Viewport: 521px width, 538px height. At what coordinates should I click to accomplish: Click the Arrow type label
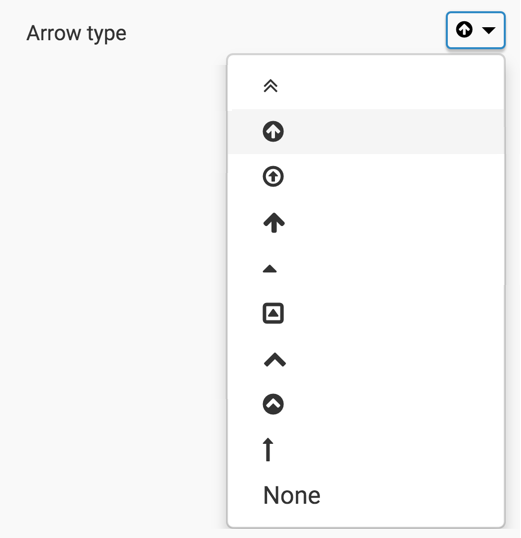point(77,33)
